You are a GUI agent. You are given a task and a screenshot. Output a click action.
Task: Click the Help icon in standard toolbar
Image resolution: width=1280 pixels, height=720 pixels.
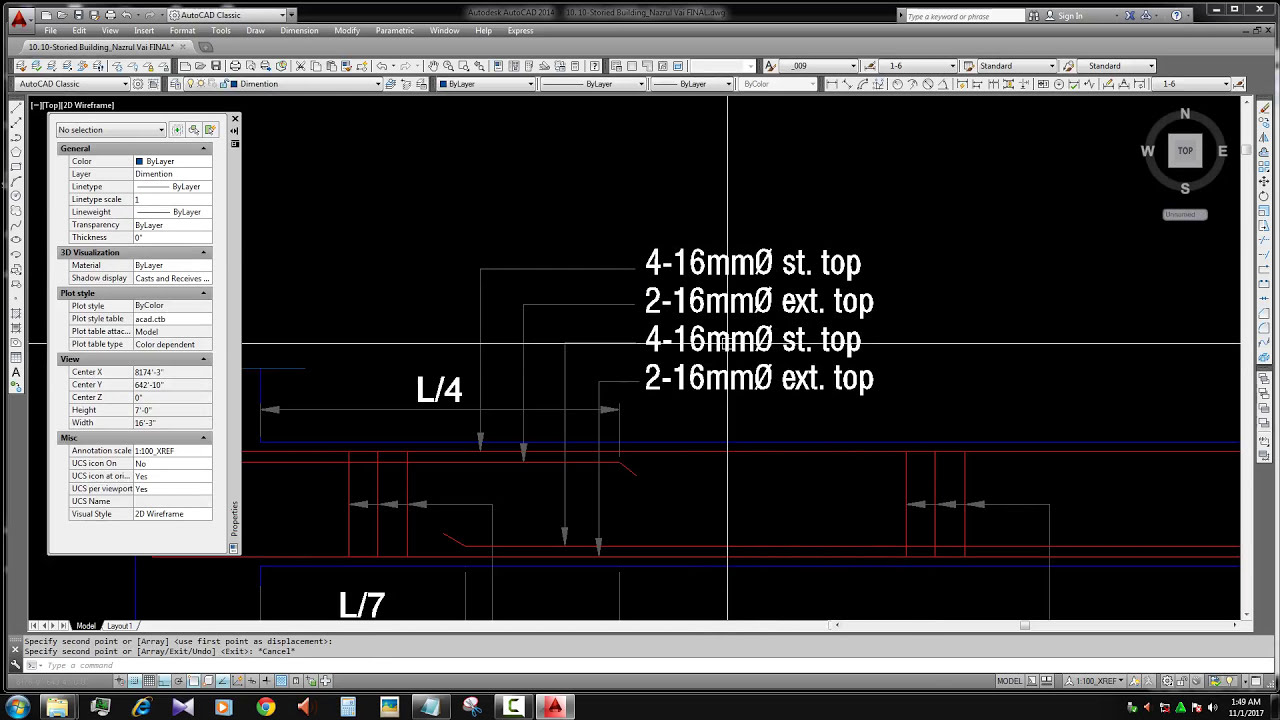[594, 66]
